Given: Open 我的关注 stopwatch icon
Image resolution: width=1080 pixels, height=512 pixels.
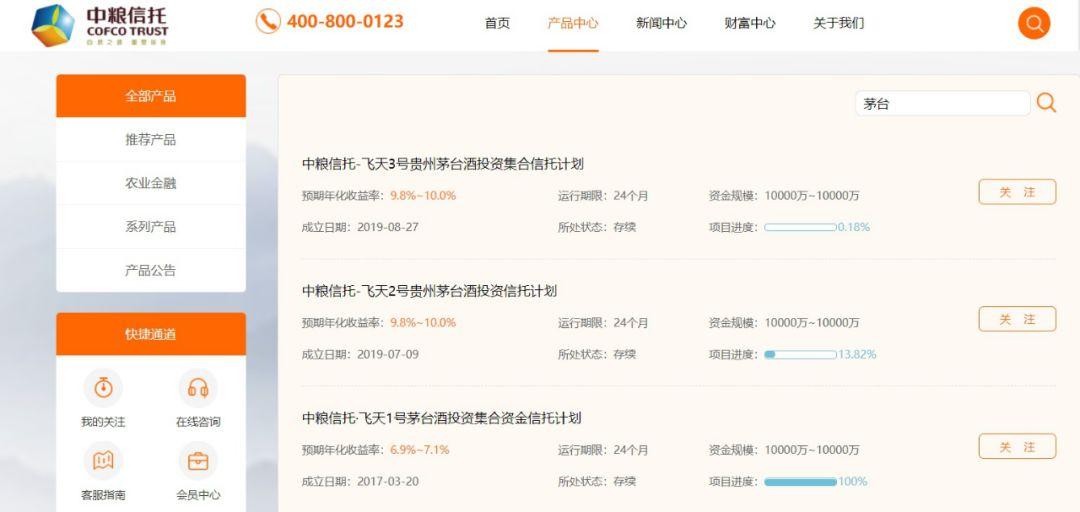Looking at the screenshot, I should pos(103,388).
